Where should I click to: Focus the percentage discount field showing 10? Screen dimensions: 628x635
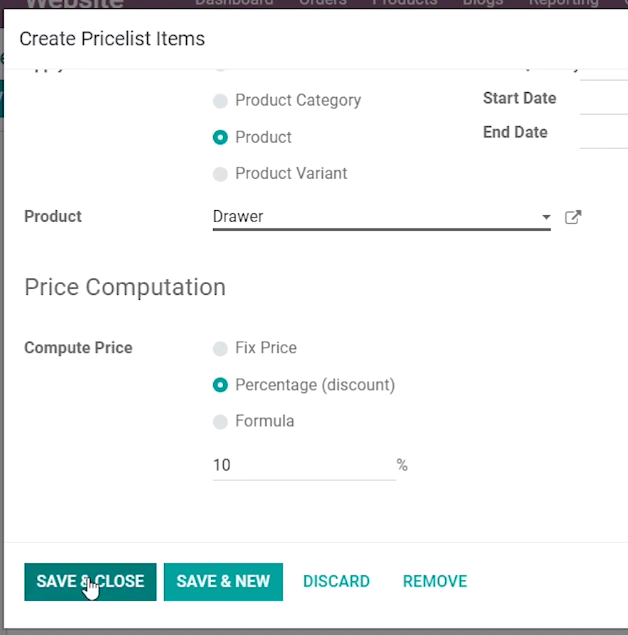coord(304,465)
